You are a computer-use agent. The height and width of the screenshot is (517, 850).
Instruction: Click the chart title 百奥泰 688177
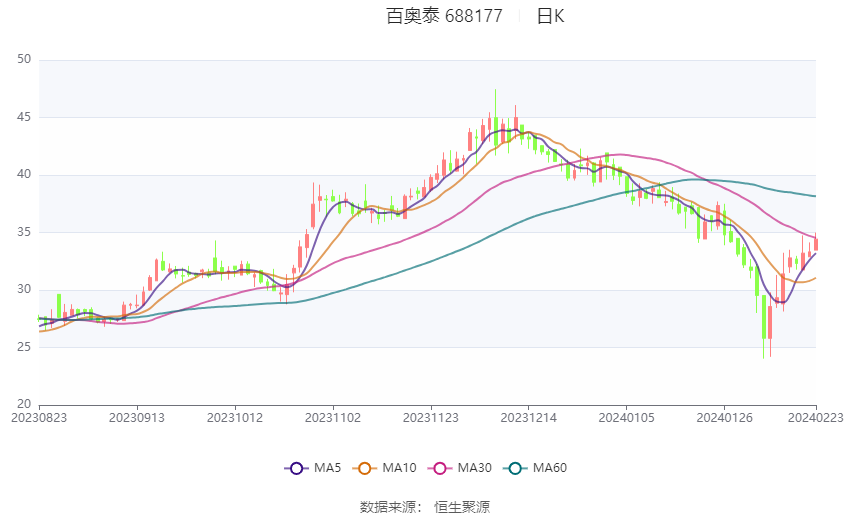tap(444, 16)
